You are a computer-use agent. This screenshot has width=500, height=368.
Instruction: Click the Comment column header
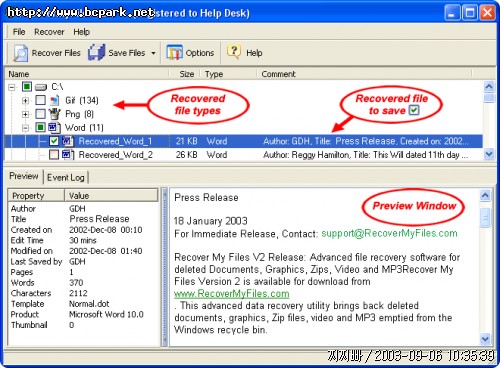pos(365,74)
